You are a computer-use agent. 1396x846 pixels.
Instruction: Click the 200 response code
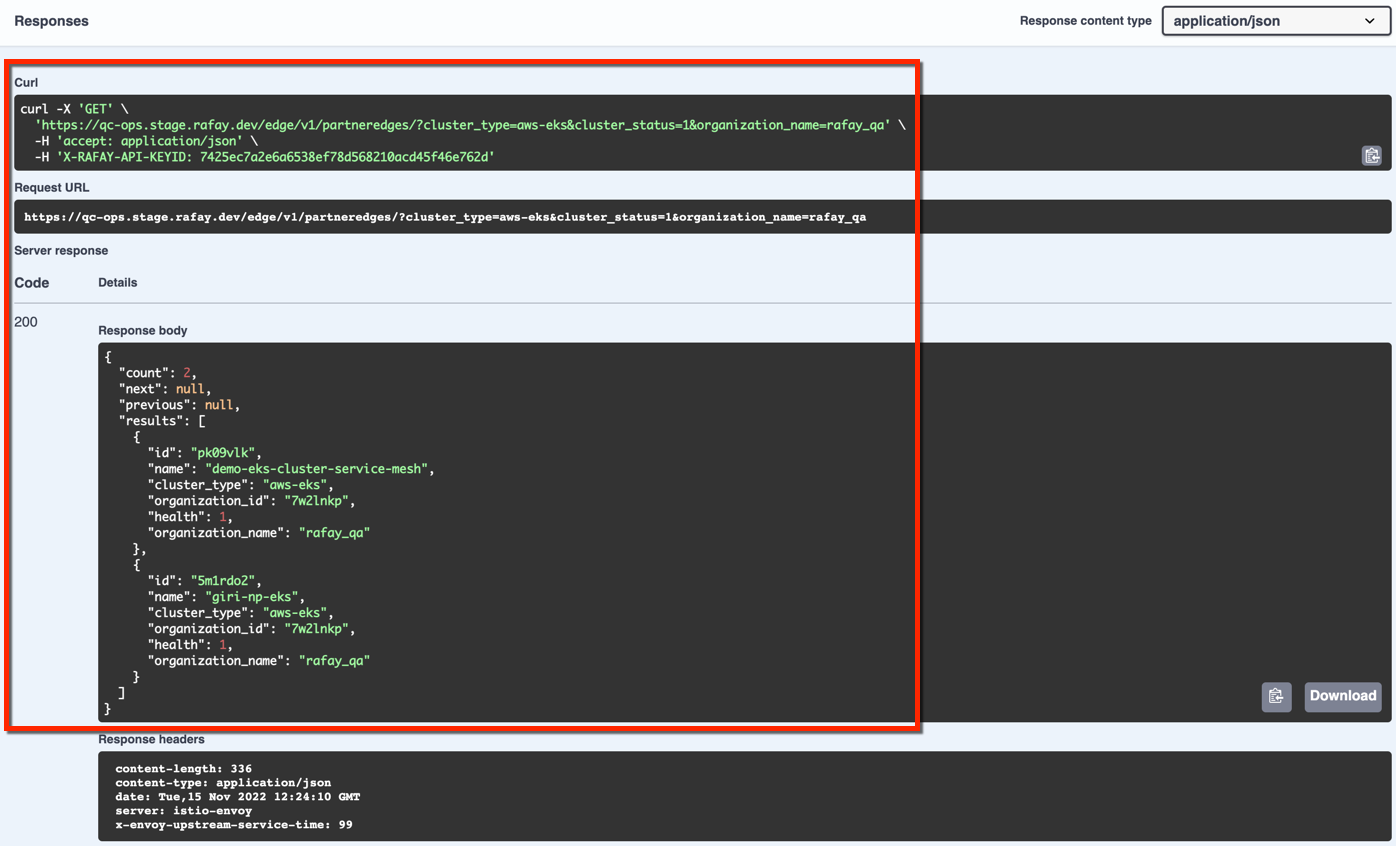click(26, 322)
